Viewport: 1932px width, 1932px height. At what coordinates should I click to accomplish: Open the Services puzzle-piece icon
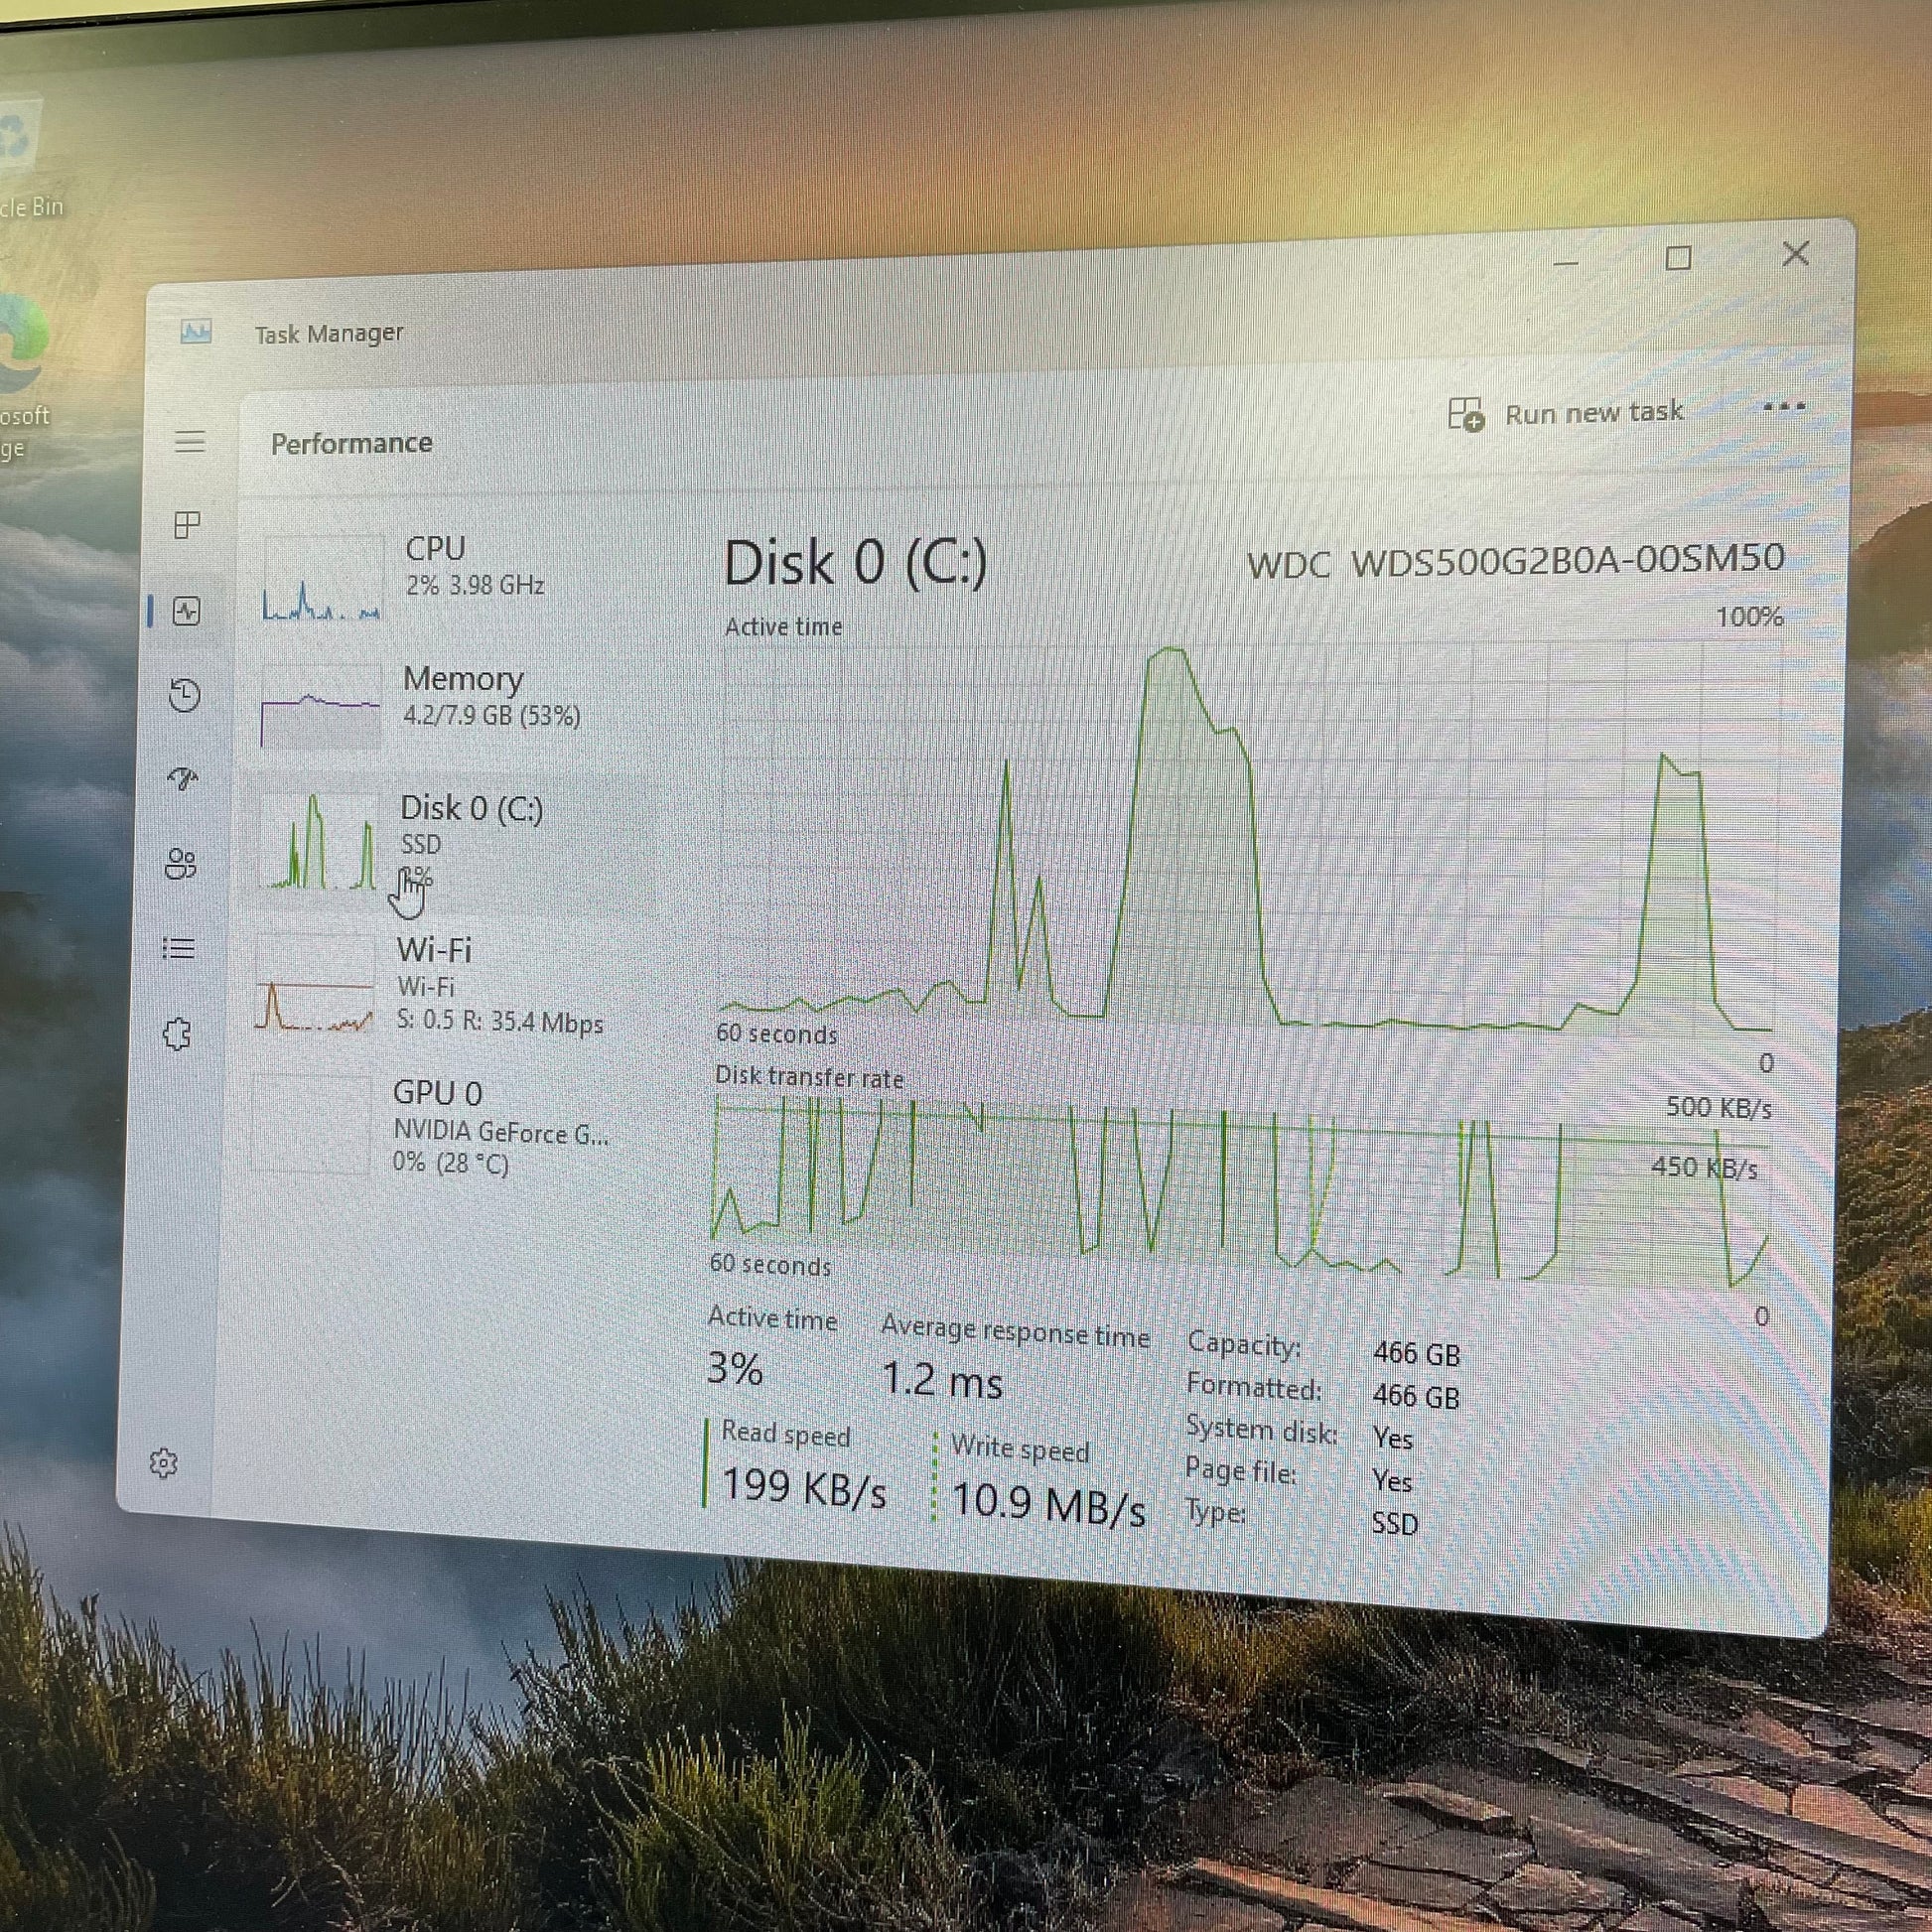(x=177, y=1034)
